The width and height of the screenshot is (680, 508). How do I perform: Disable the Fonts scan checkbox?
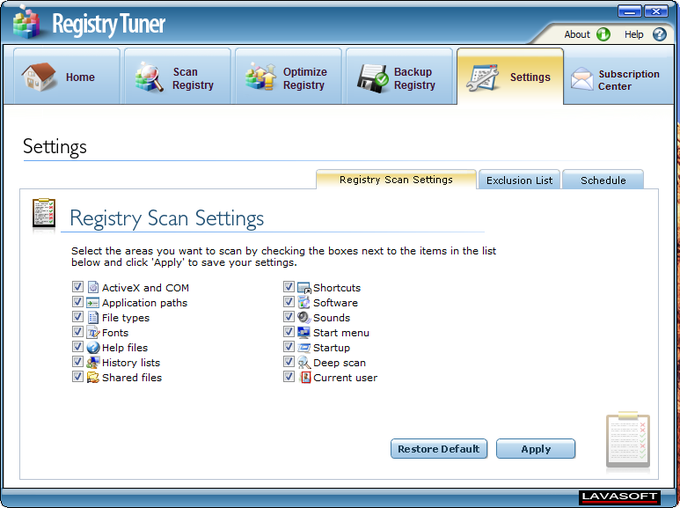click(x=78, y=332)
